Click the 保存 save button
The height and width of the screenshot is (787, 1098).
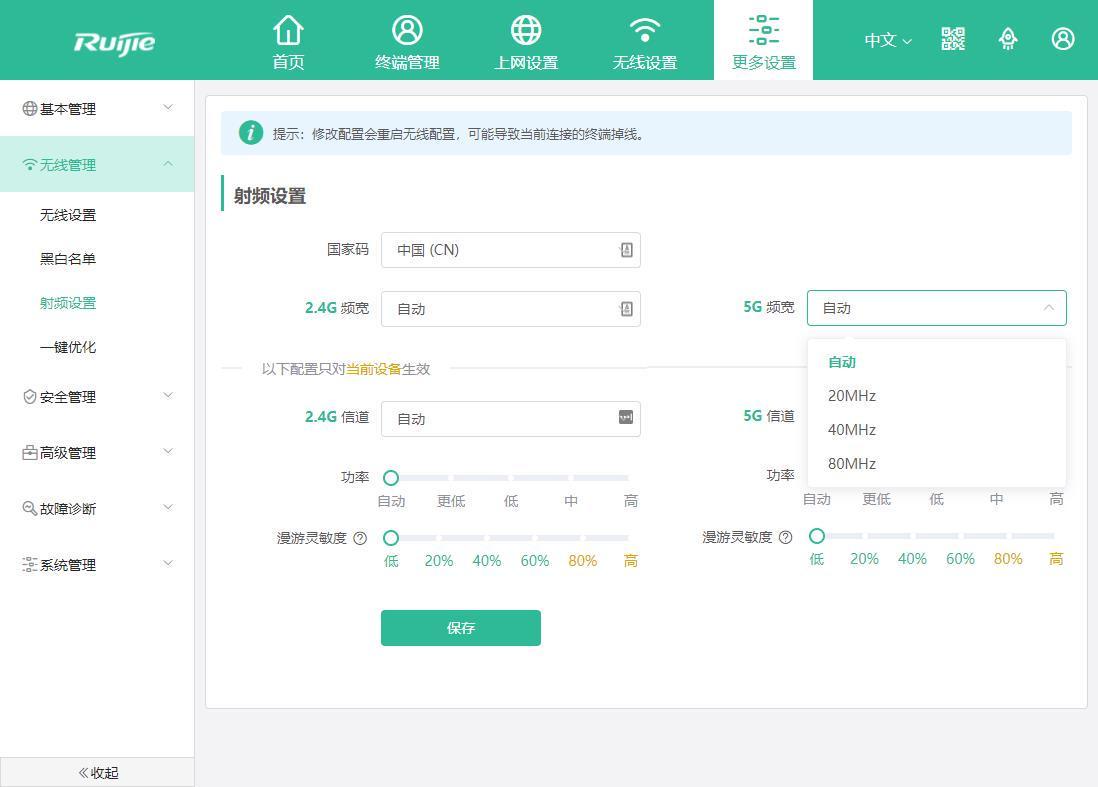click(x=461, y=627)
